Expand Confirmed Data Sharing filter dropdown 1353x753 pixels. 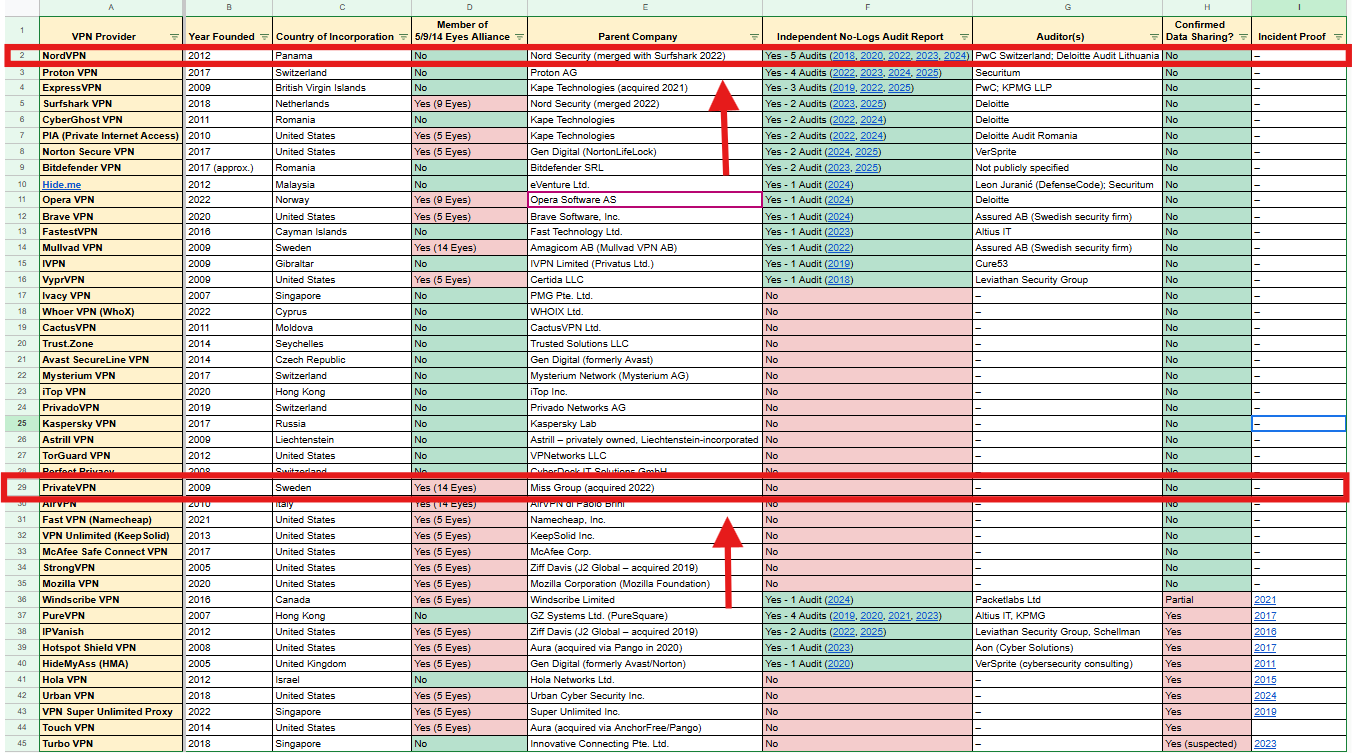tap(1241, 37)
